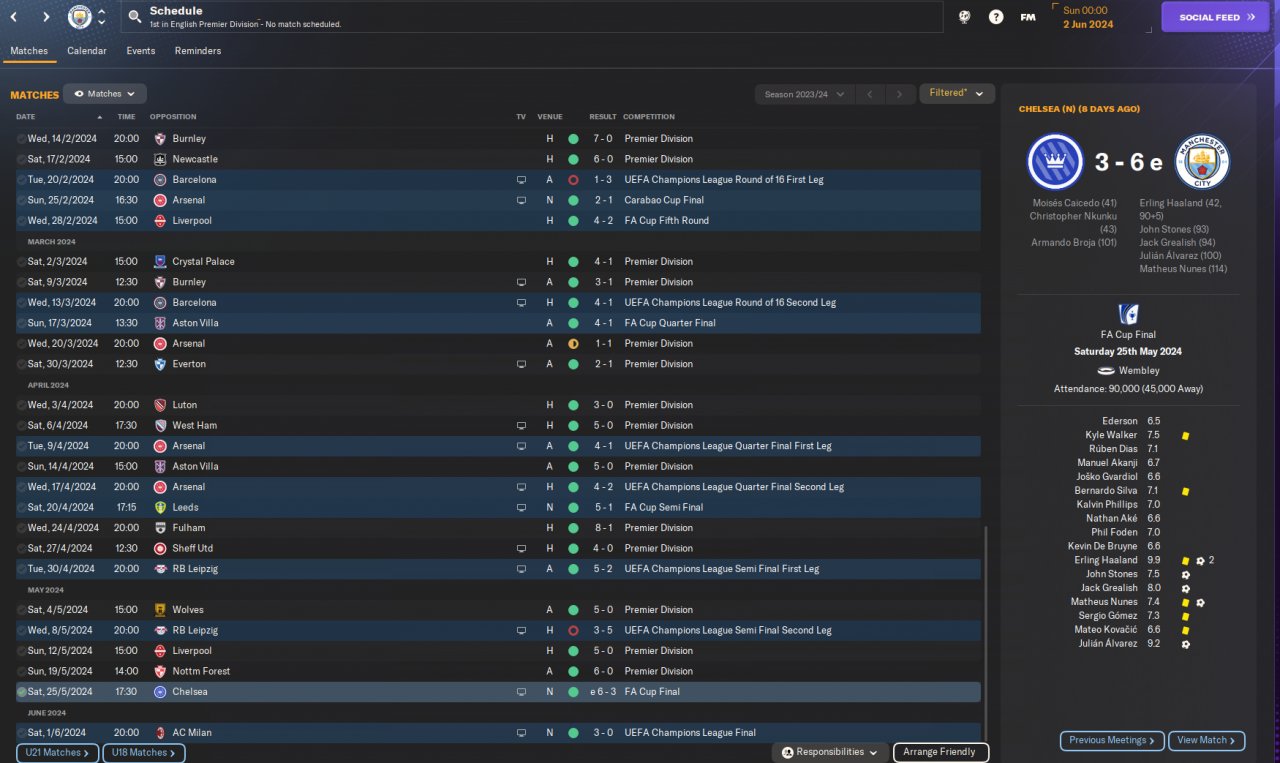1280x763 pixels.
Task: Click the TV icon on Carabao Cup Final row
Action: point(521,200)
